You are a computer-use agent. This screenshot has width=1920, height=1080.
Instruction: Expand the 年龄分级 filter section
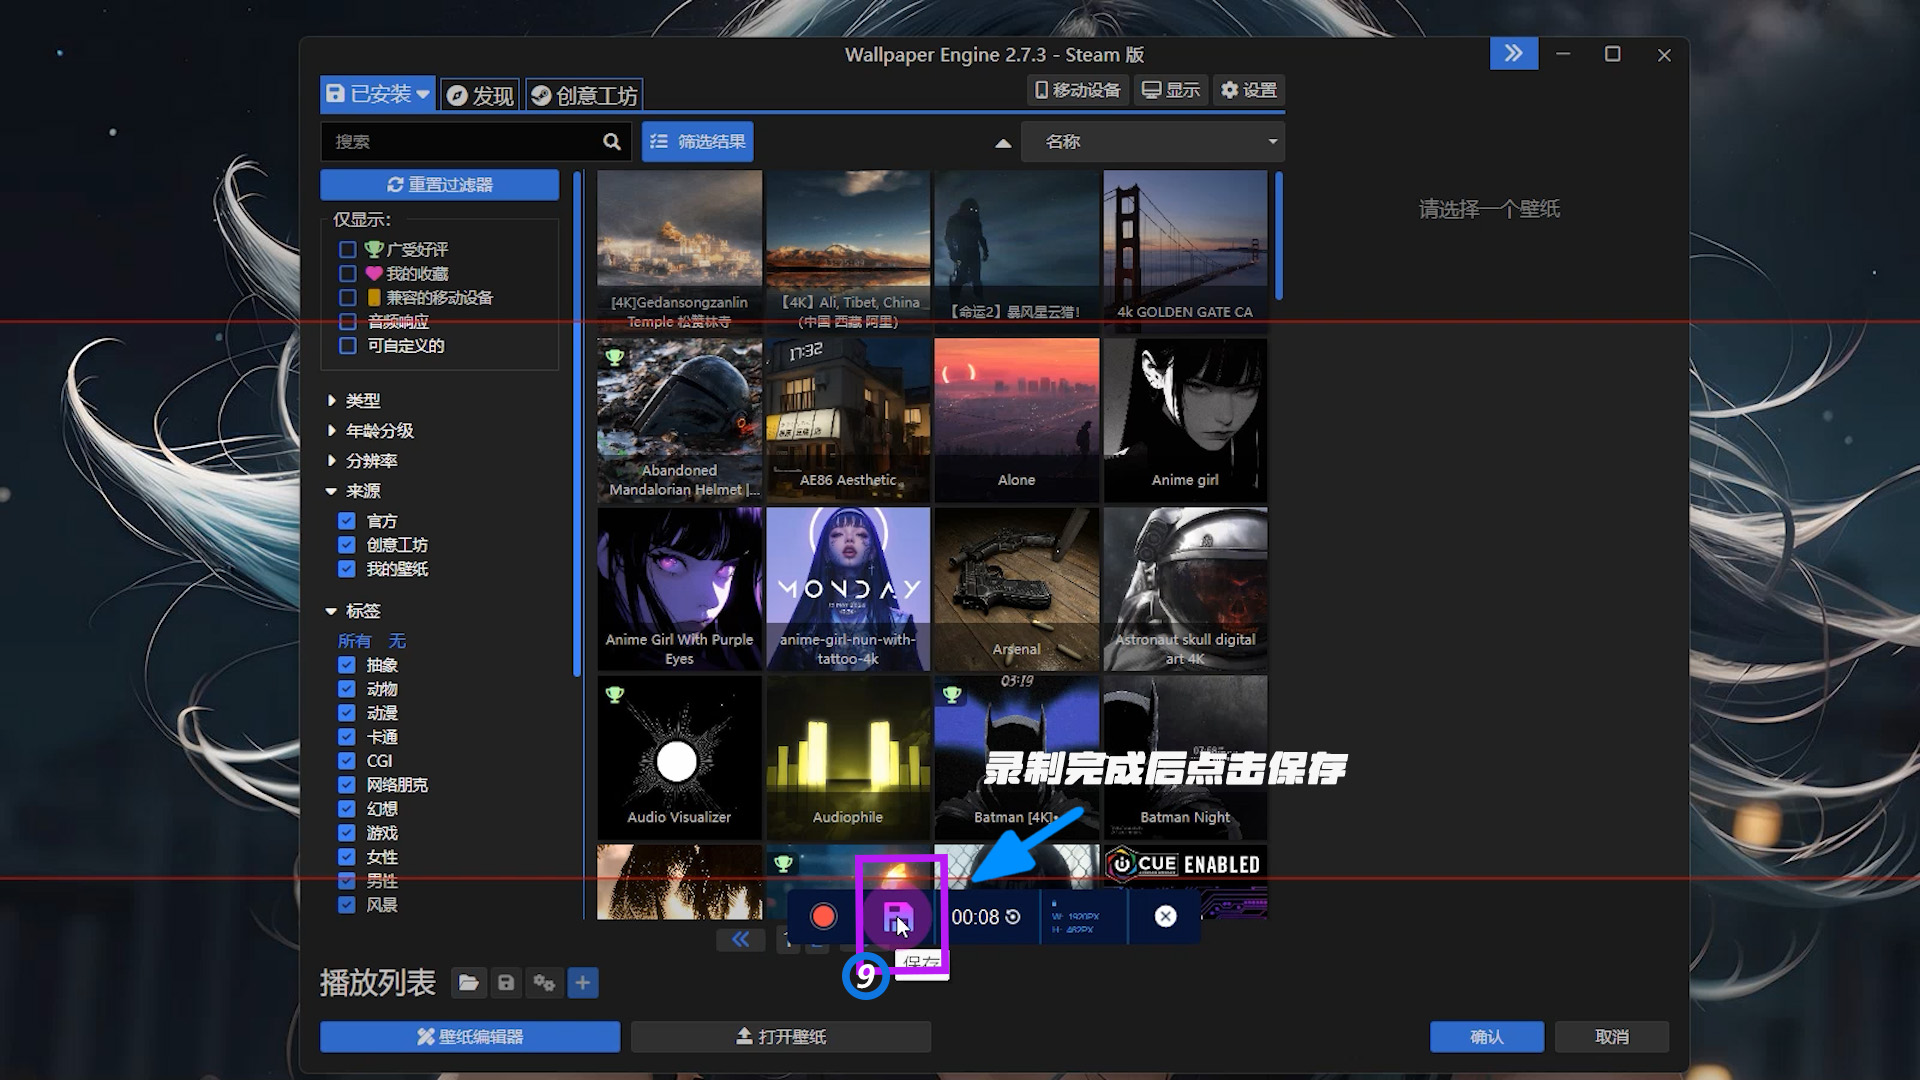coord(370,431)
